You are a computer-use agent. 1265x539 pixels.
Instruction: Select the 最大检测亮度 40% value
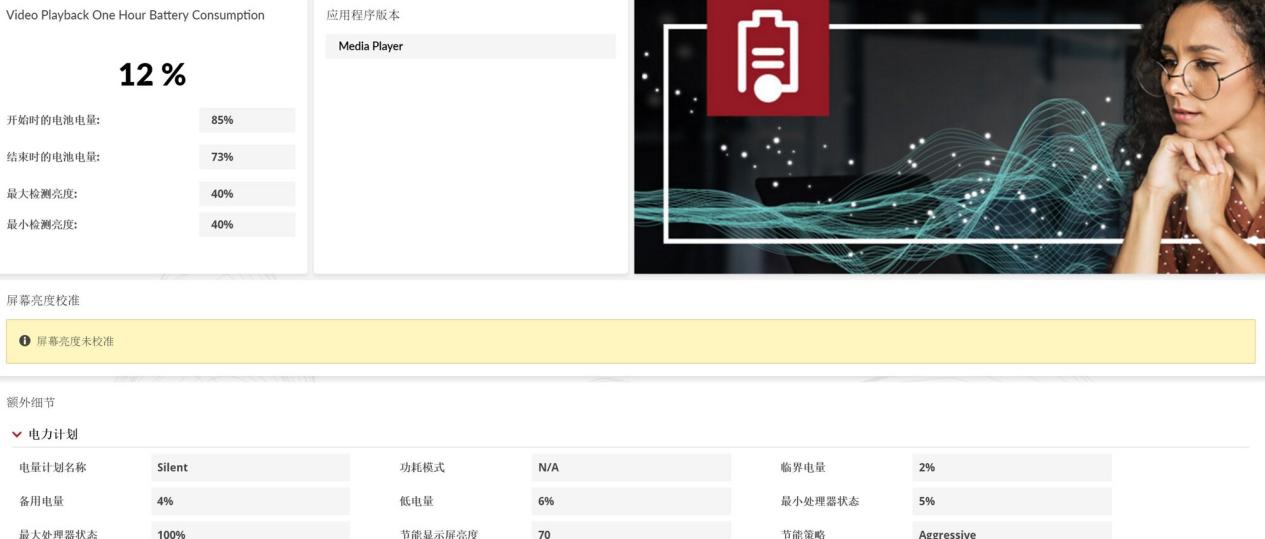246,194
